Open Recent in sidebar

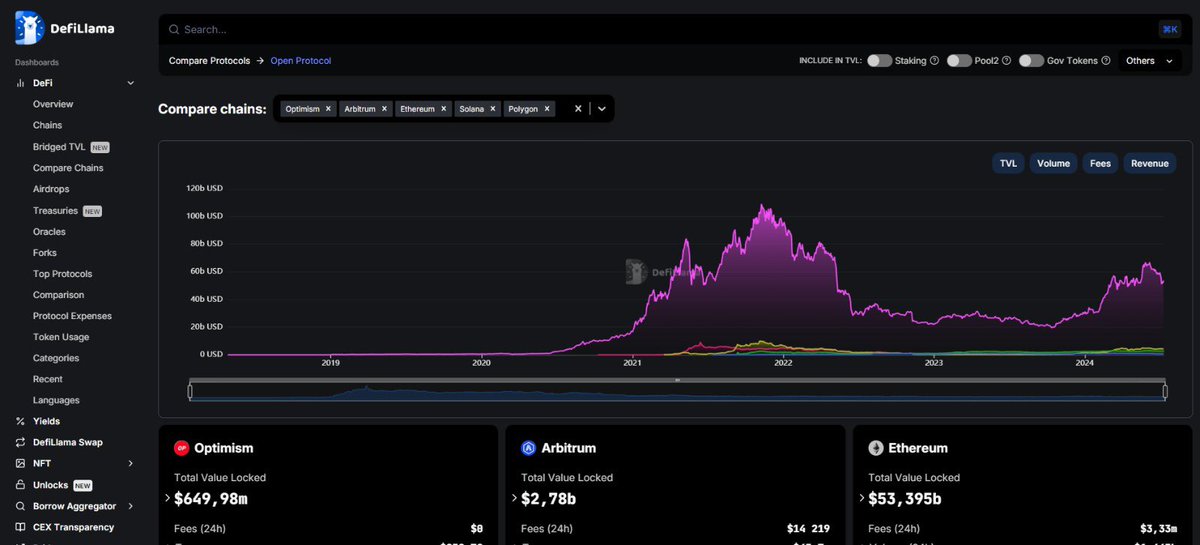48,379
